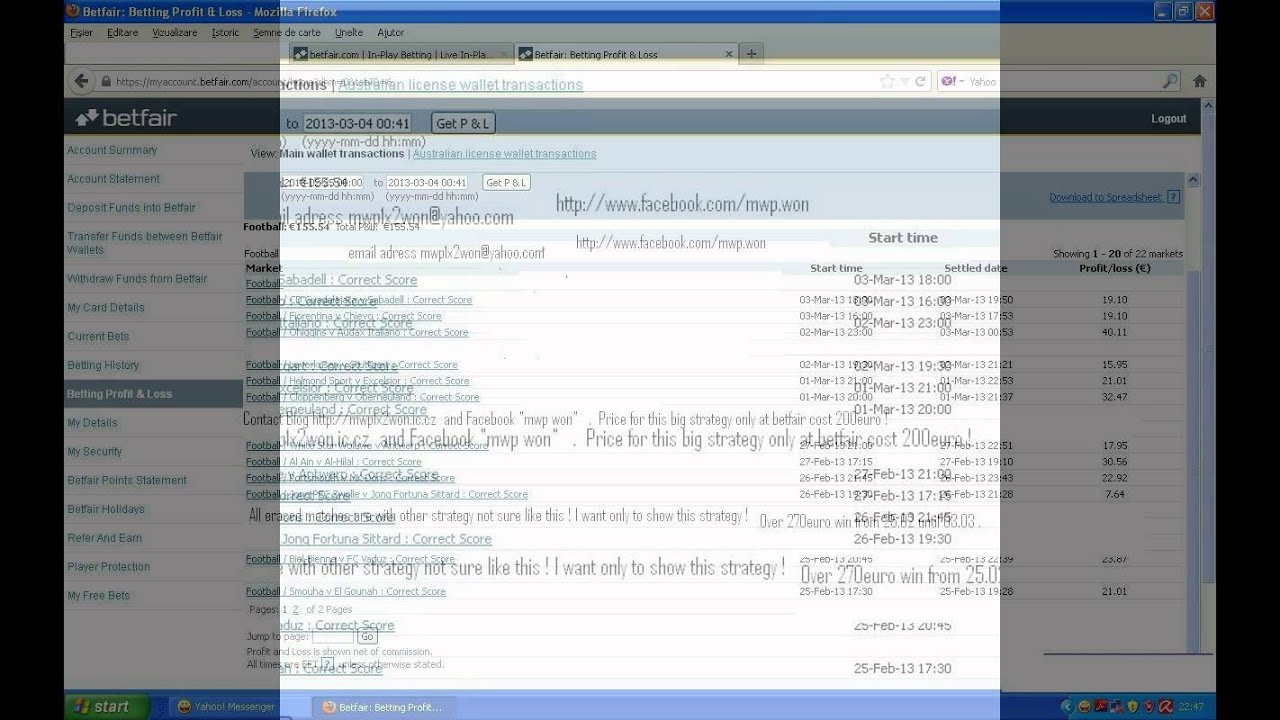
Task: Click the Logout link
Action: (1168, 118)
